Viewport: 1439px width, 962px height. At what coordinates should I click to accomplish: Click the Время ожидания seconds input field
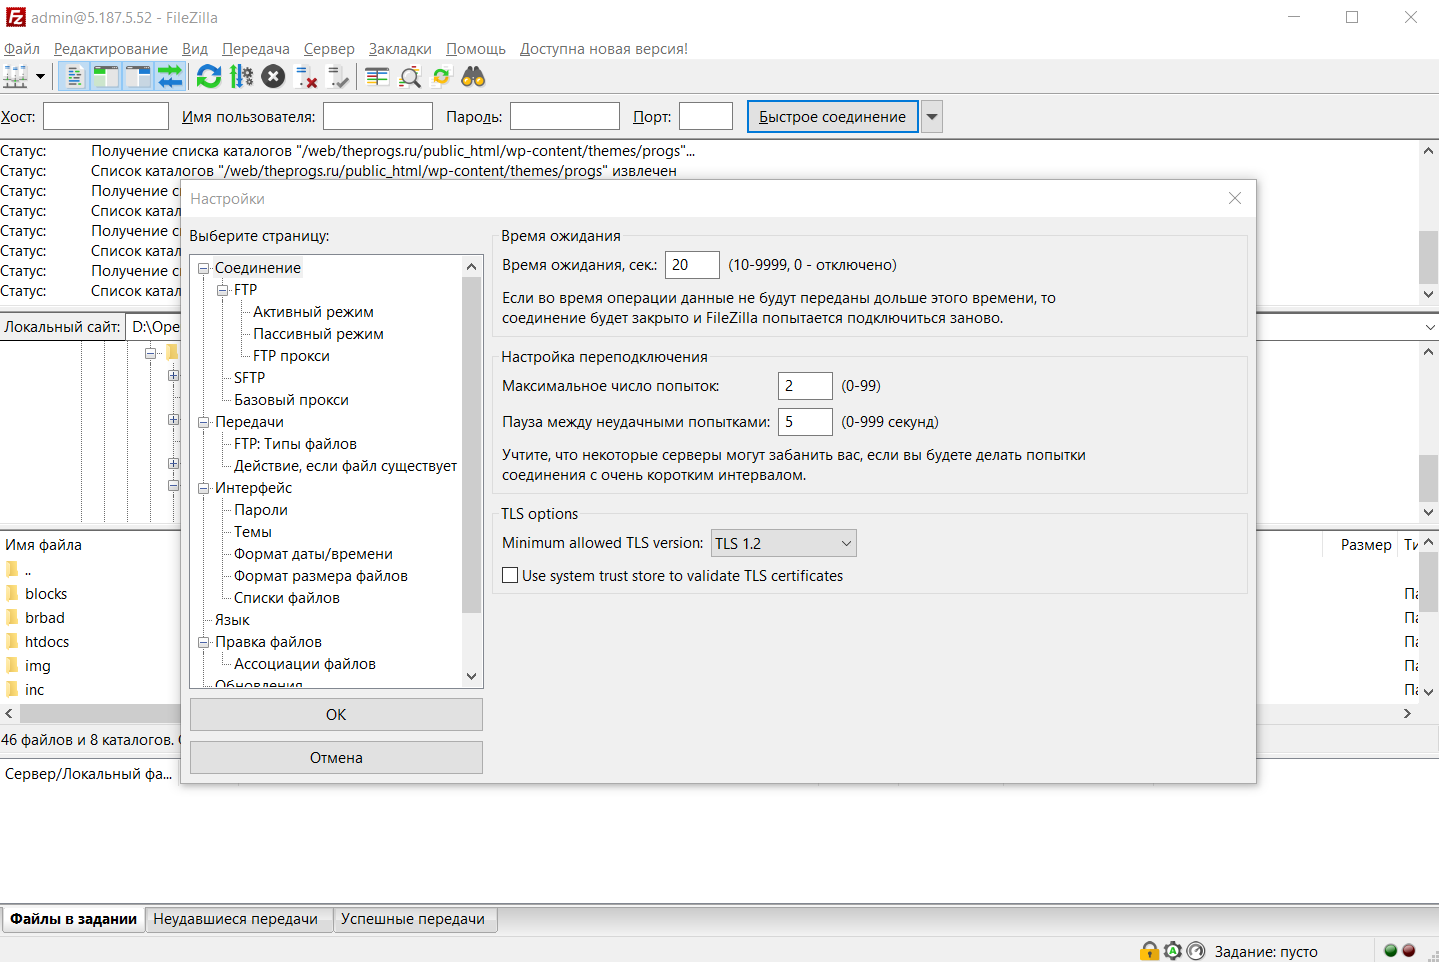pyautogui.click(x=691, y=265)
